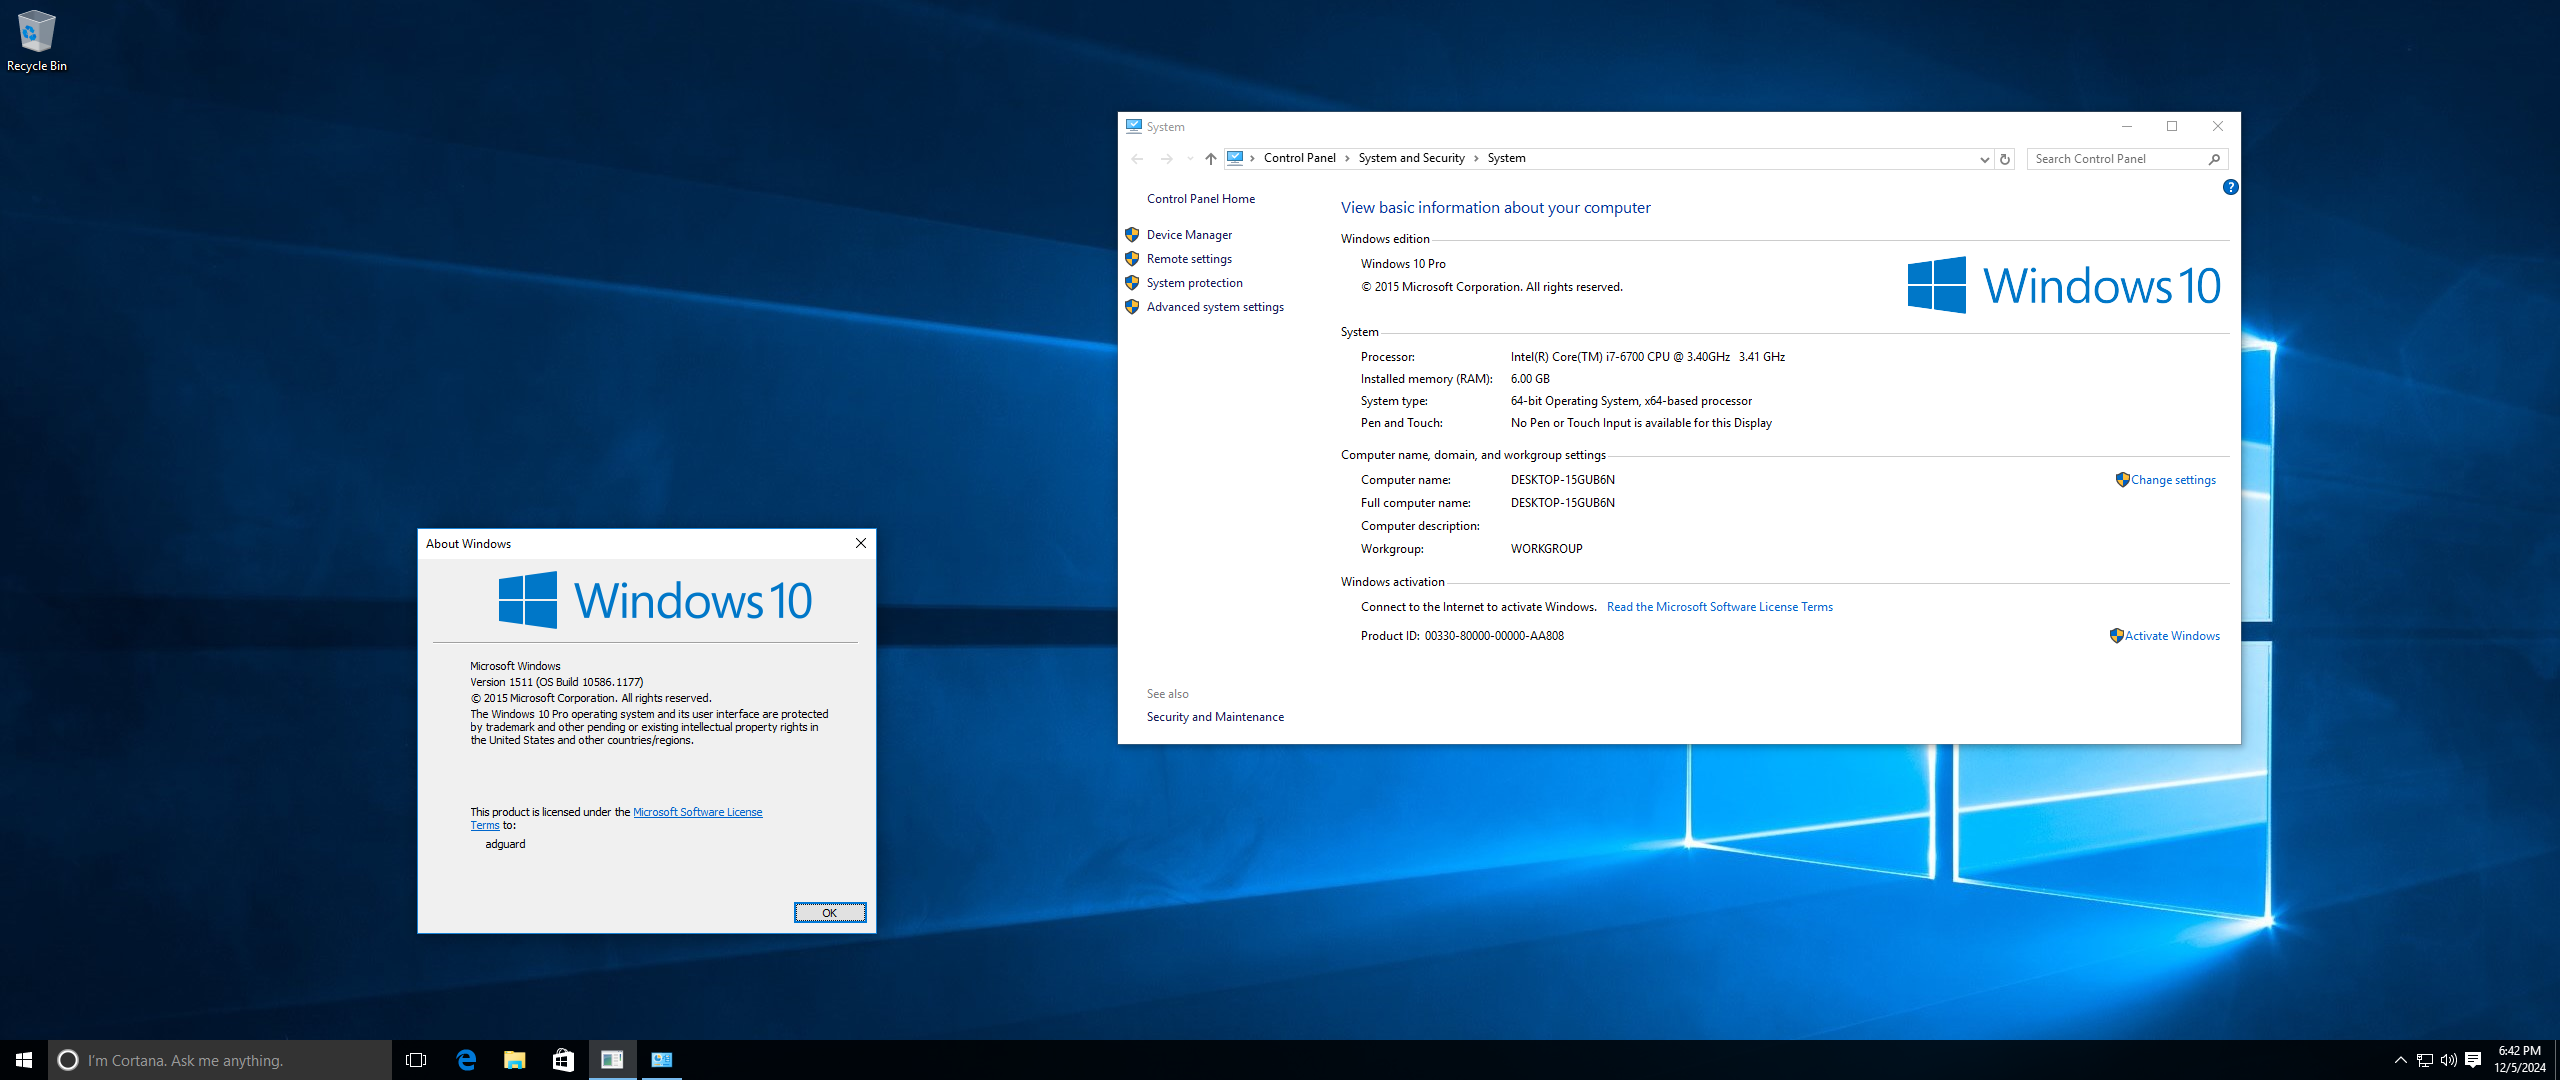
Task: Click the Windows 10 Pro edition text
Action: tap(1402, 264)
